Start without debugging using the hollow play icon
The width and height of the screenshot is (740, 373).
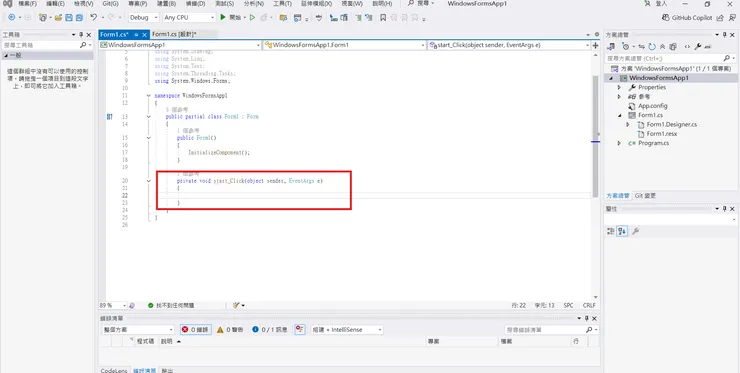(252, 17)
